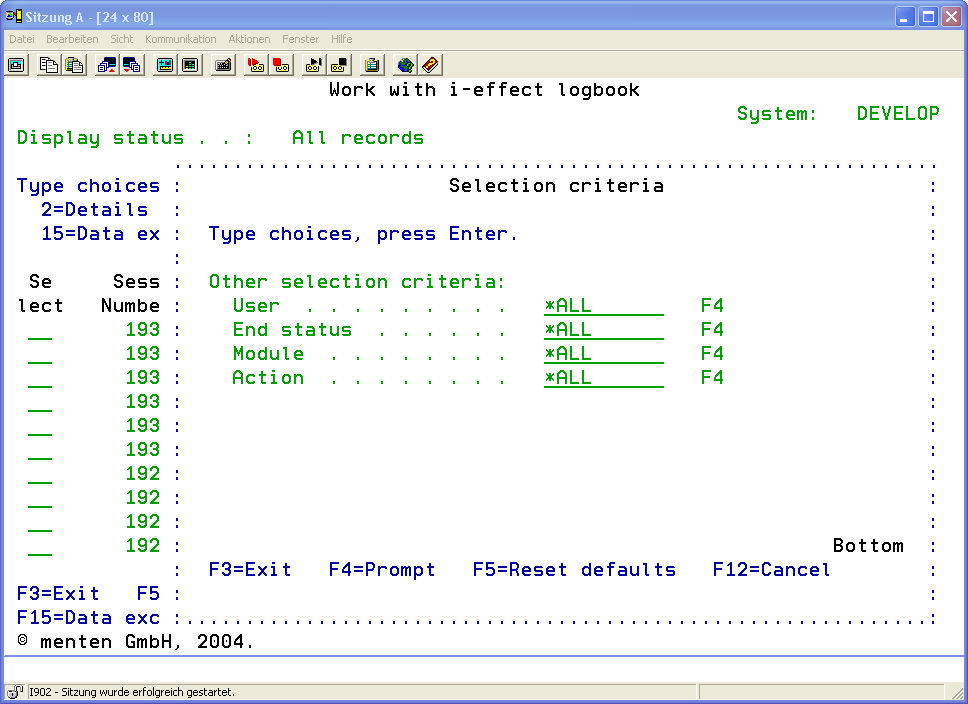The width and height of the screenshot is (968, 704).
Task: Click F12=Cancel in Selection criteria window
Action: [x=771, y=570]
